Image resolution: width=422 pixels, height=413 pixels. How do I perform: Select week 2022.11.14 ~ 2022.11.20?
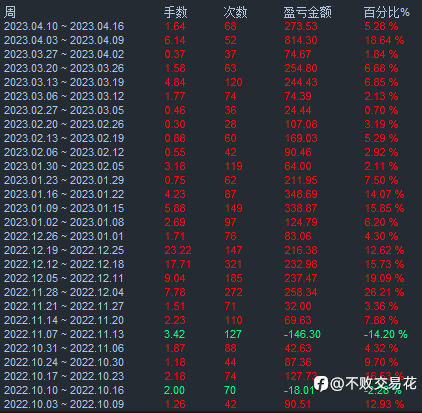64,320
